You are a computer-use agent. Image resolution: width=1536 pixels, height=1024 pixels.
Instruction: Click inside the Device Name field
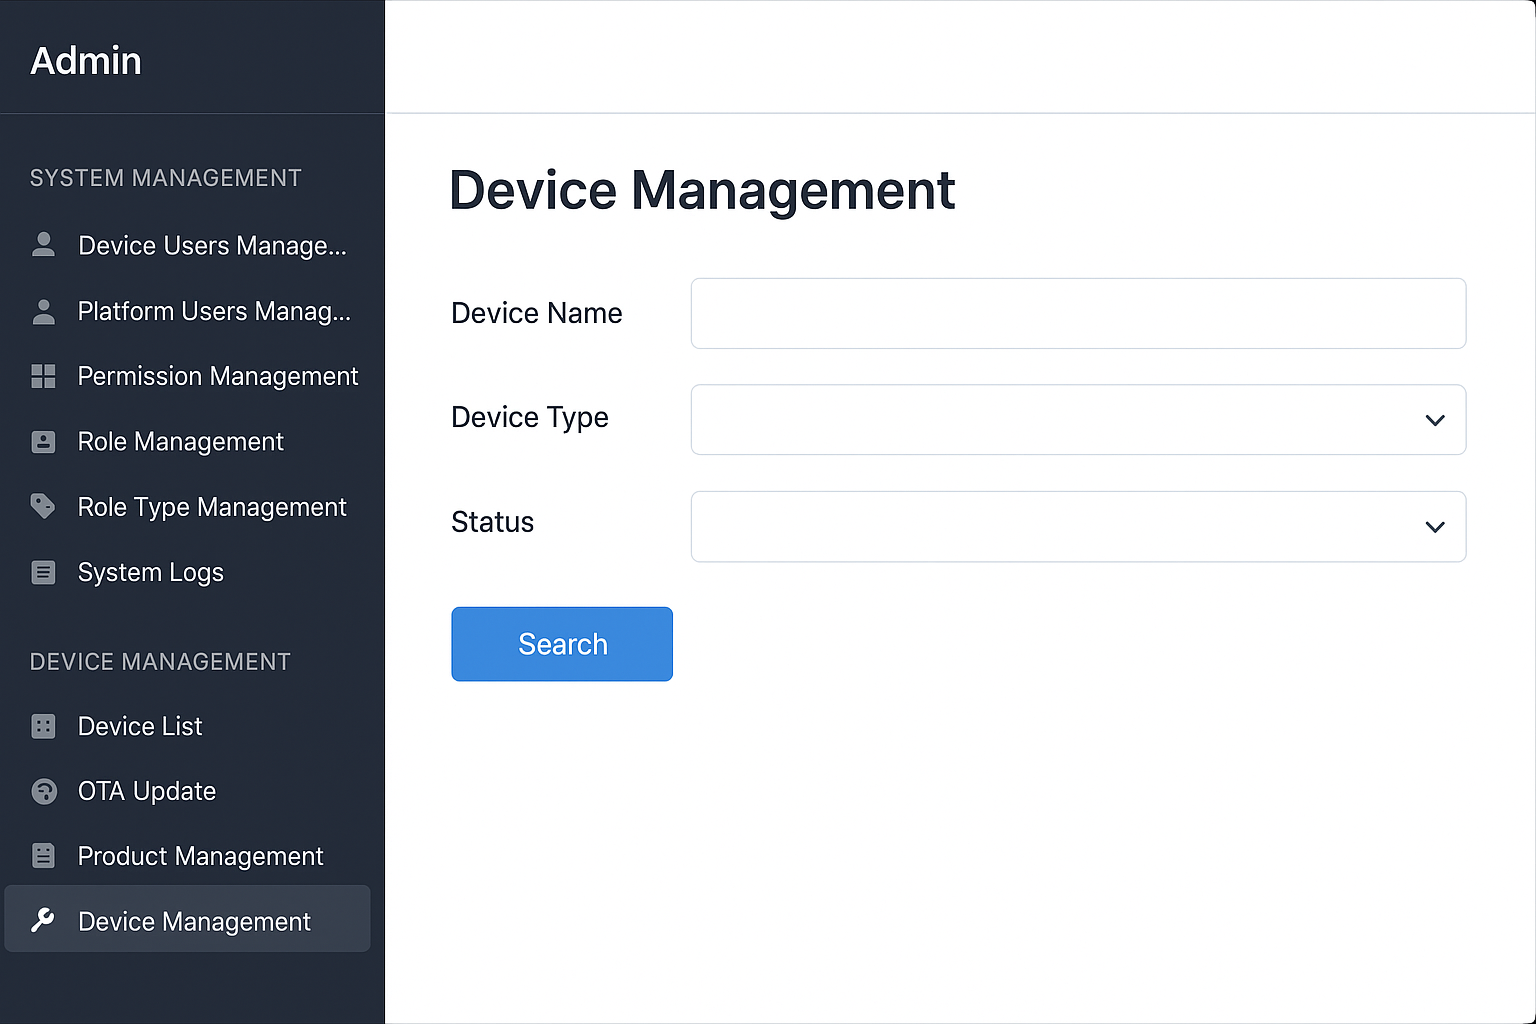point(1078,313)
